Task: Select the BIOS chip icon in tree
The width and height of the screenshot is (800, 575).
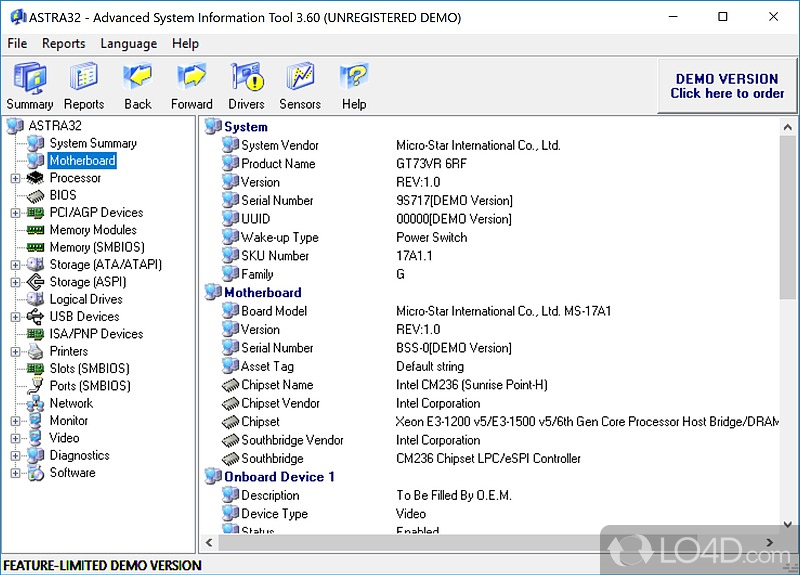Action: point(36,195)
